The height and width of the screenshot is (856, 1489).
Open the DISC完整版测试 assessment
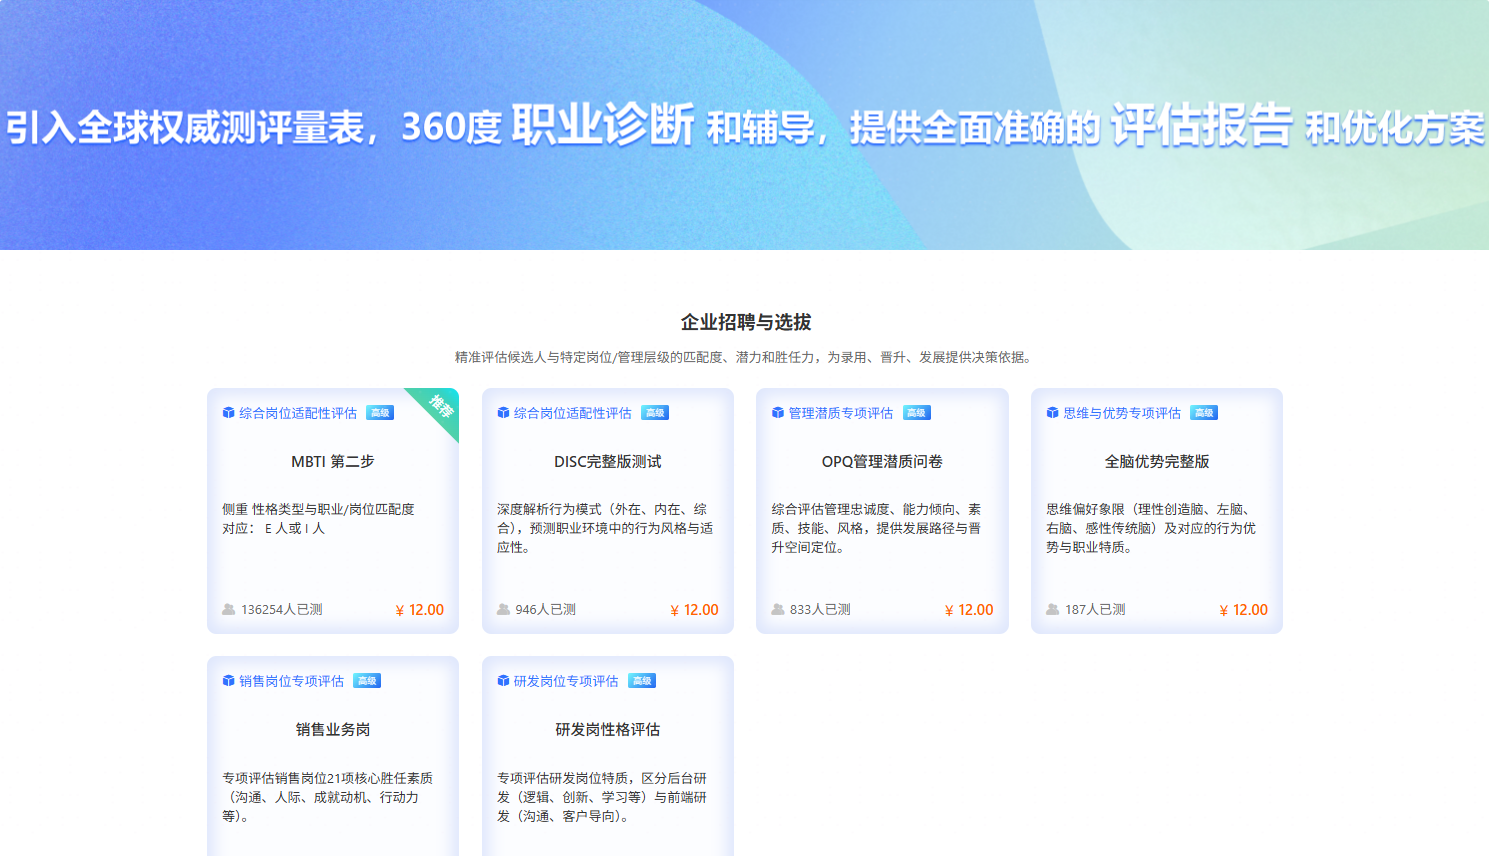(x=607, y=462)
